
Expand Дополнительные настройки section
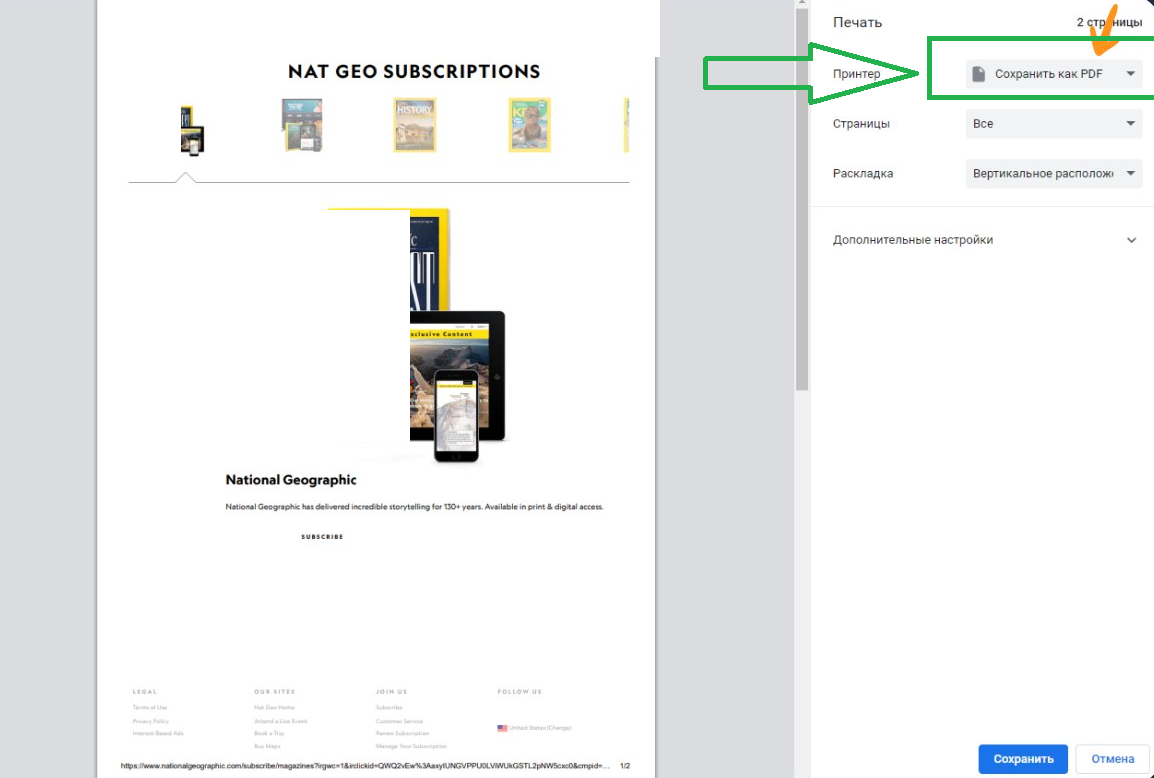(x=985, y=240)
